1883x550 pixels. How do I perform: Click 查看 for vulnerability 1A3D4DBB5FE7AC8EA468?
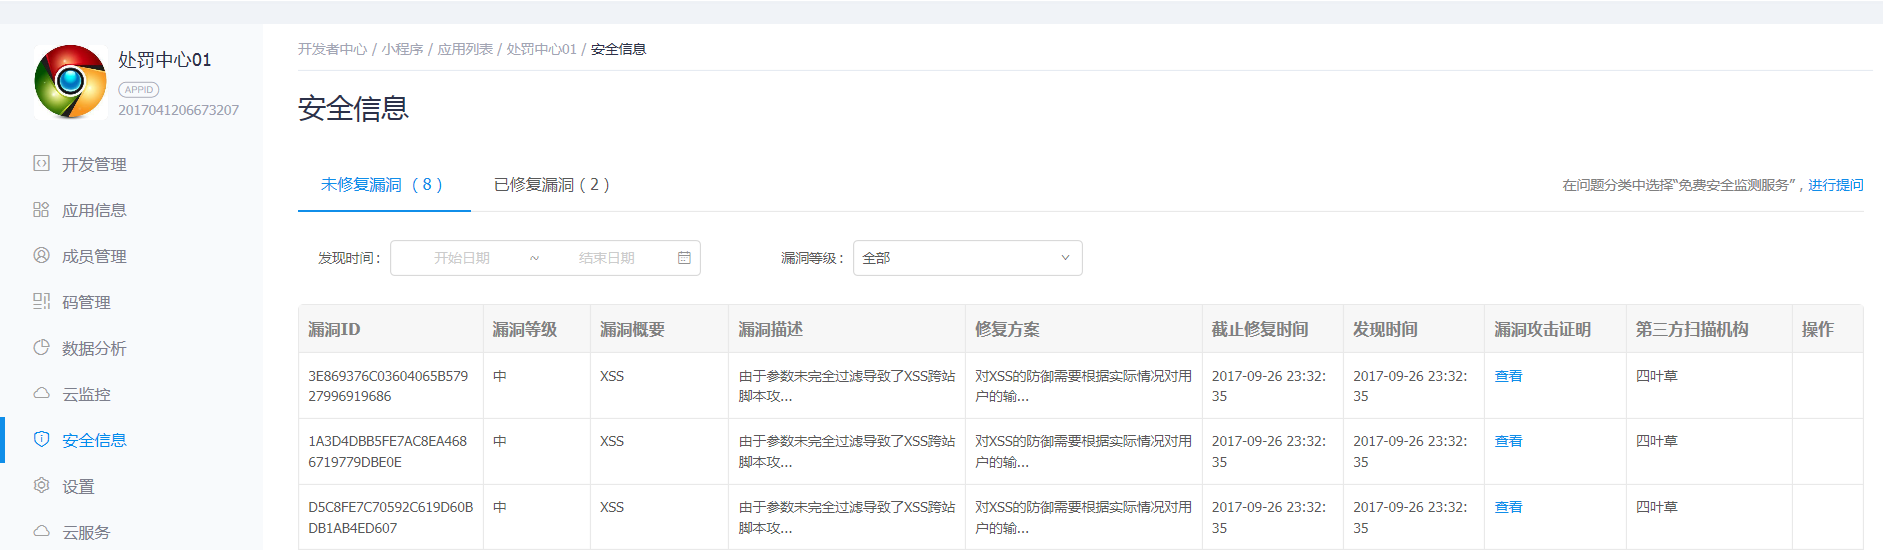tap(1508, 441)
